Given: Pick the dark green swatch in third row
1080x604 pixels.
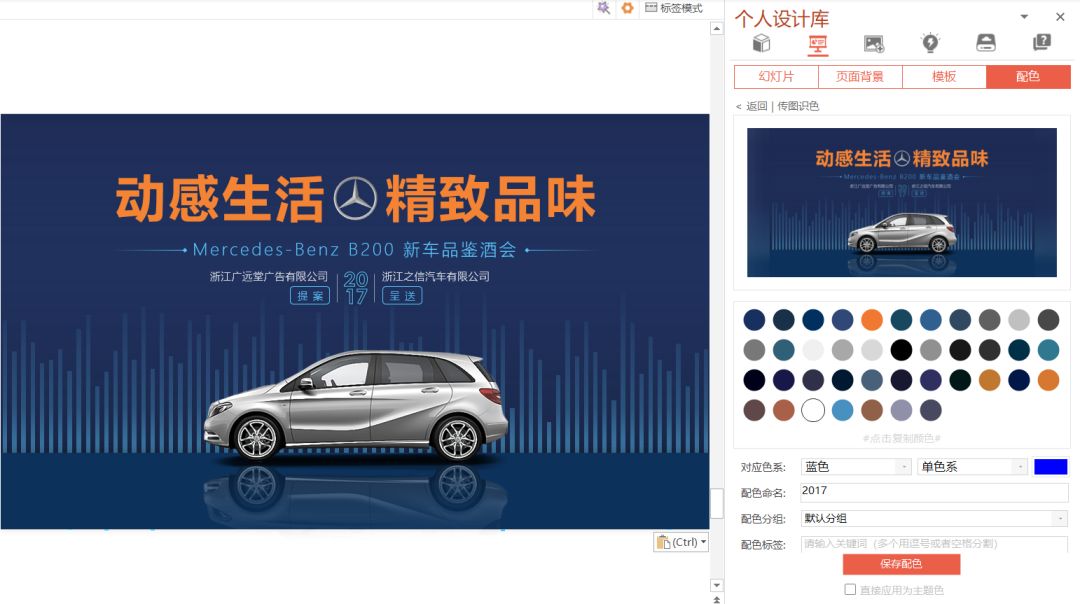Looking at the screenshot, I should click(959, 380).
